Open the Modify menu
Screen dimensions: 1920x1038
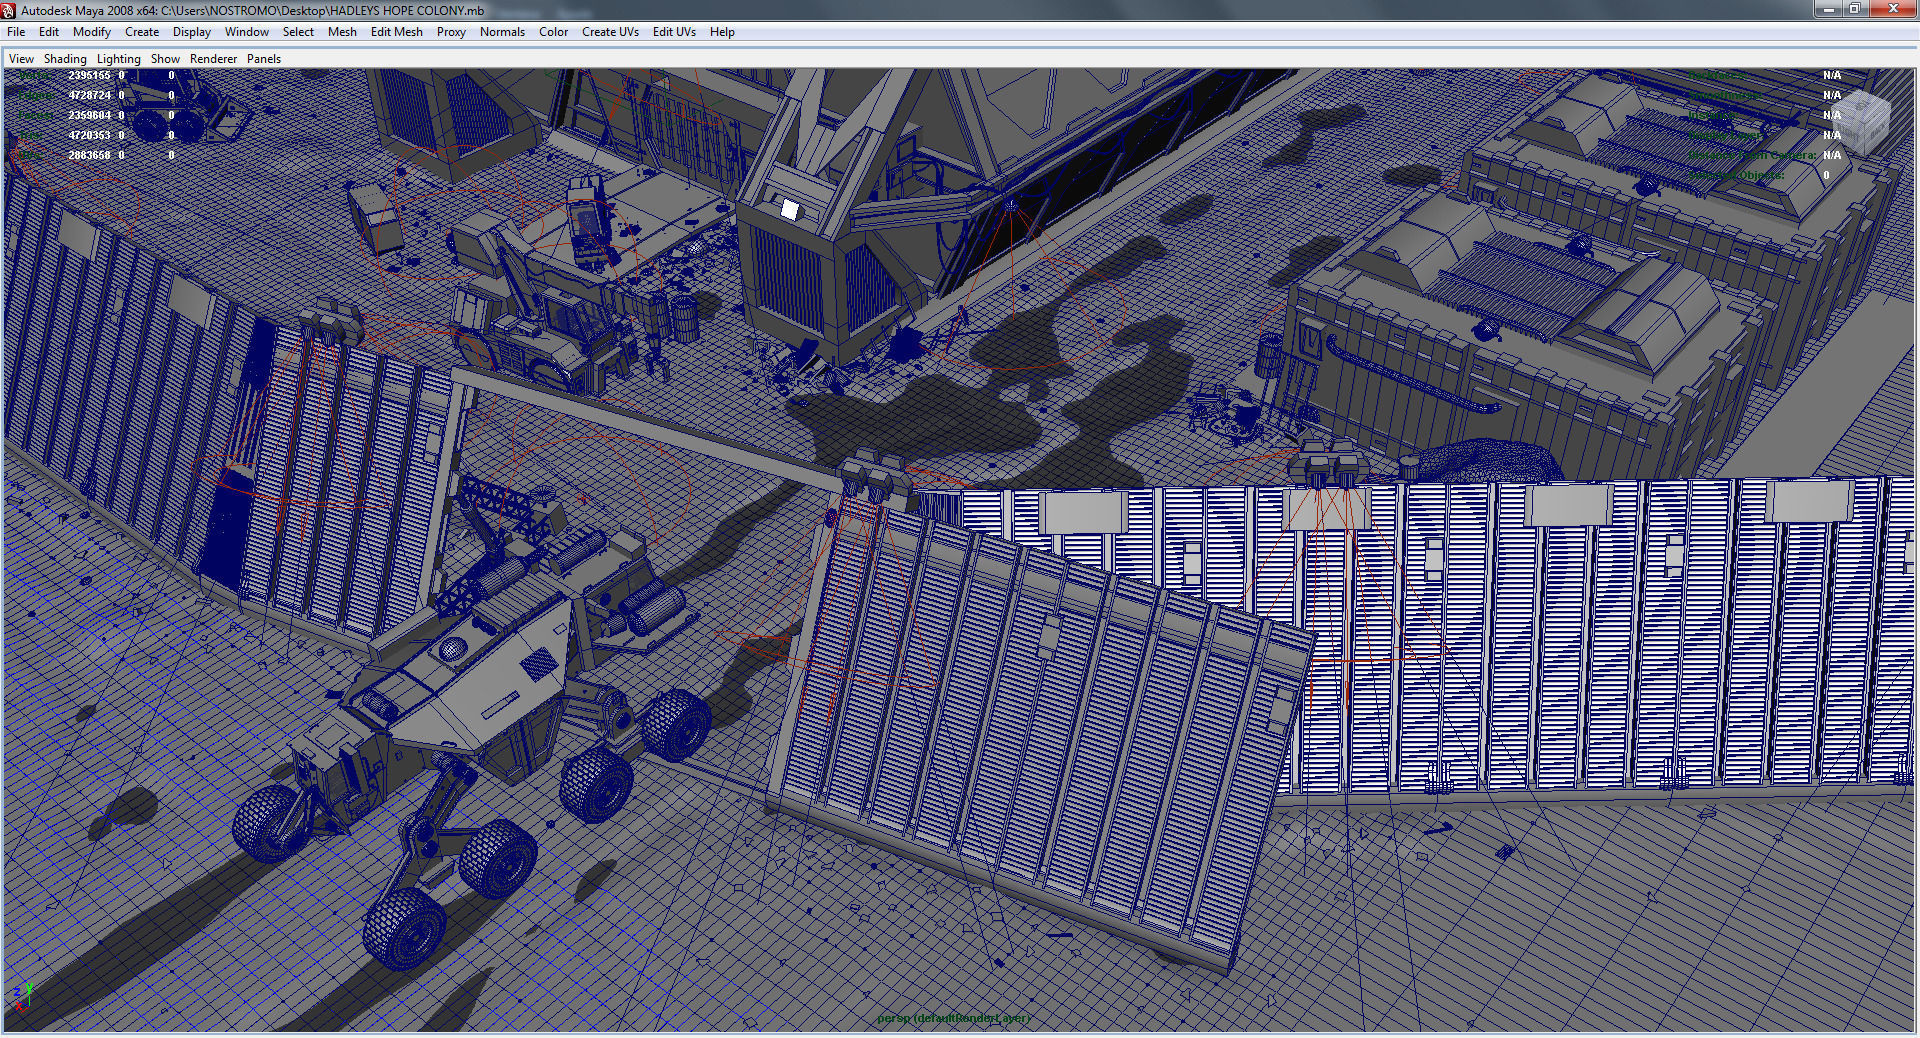[x=92, y=32]
